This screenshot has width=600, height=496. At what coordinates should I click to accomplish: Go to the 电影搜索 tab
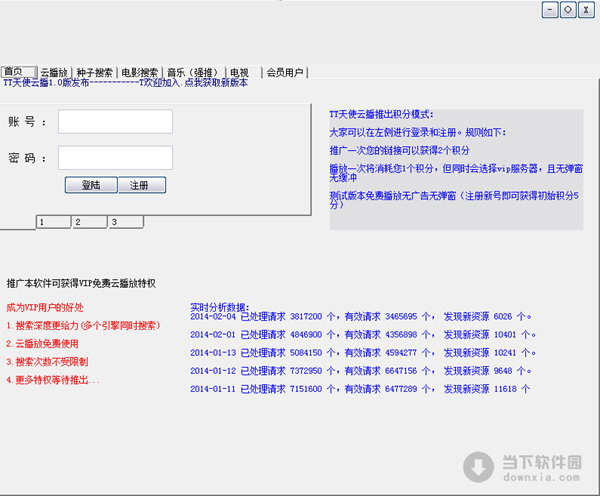[x=139, y=72]
